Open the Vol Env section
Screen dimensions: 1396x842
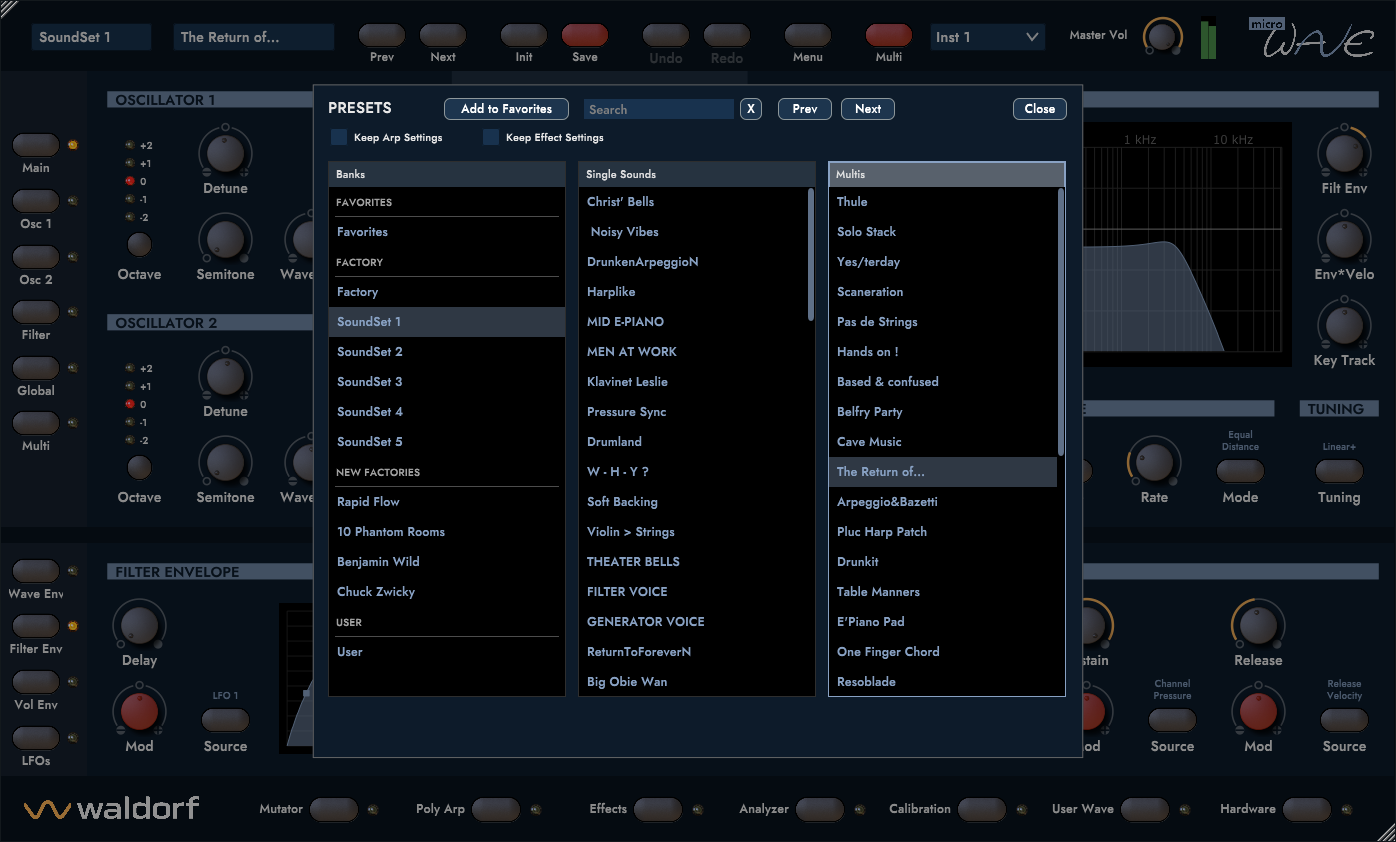click(36, 682)
